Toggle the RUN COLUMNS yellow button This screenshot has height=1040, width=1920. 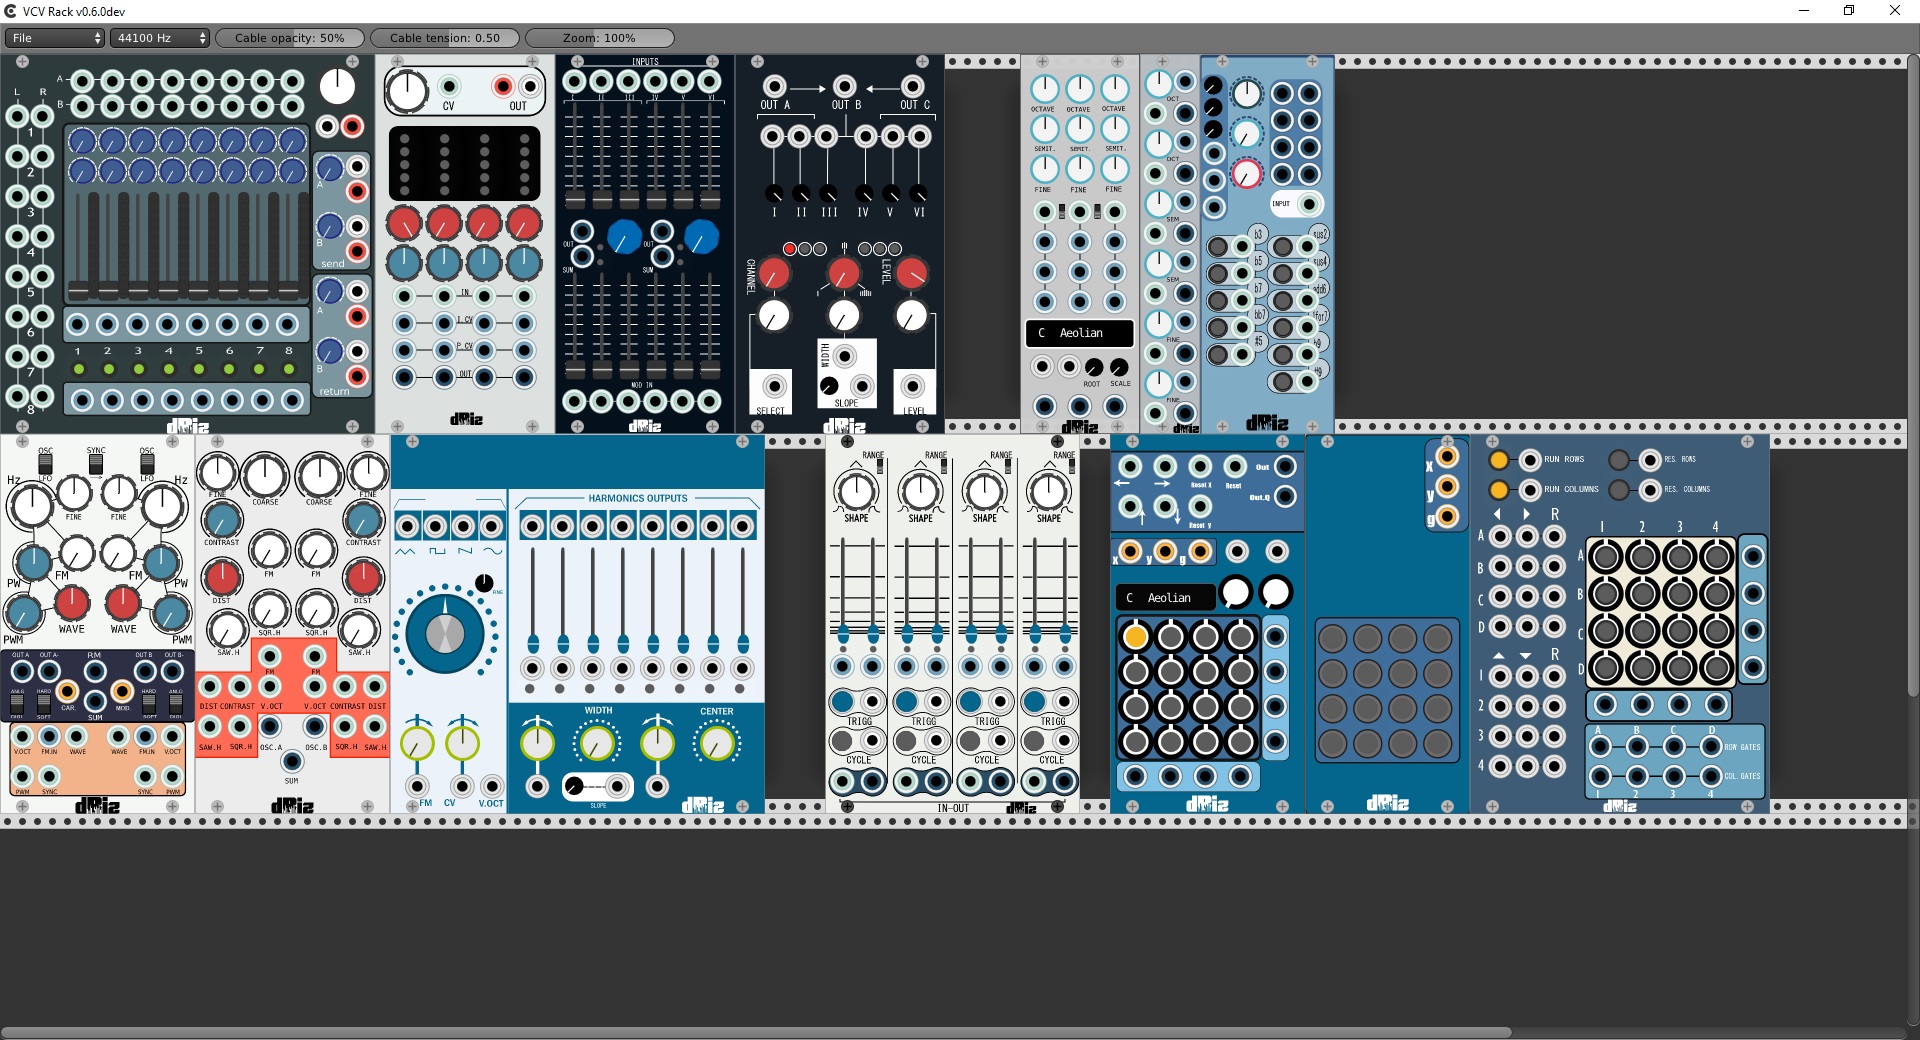(1498, 490)
